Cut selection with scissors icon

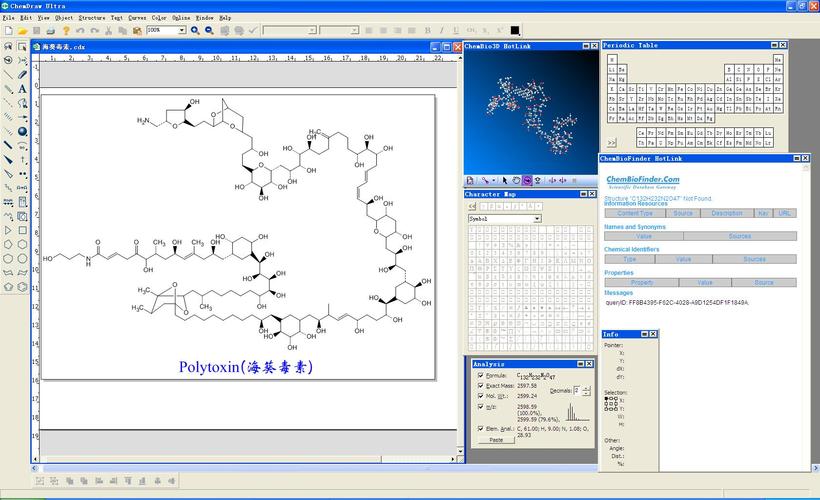(108, 31)
